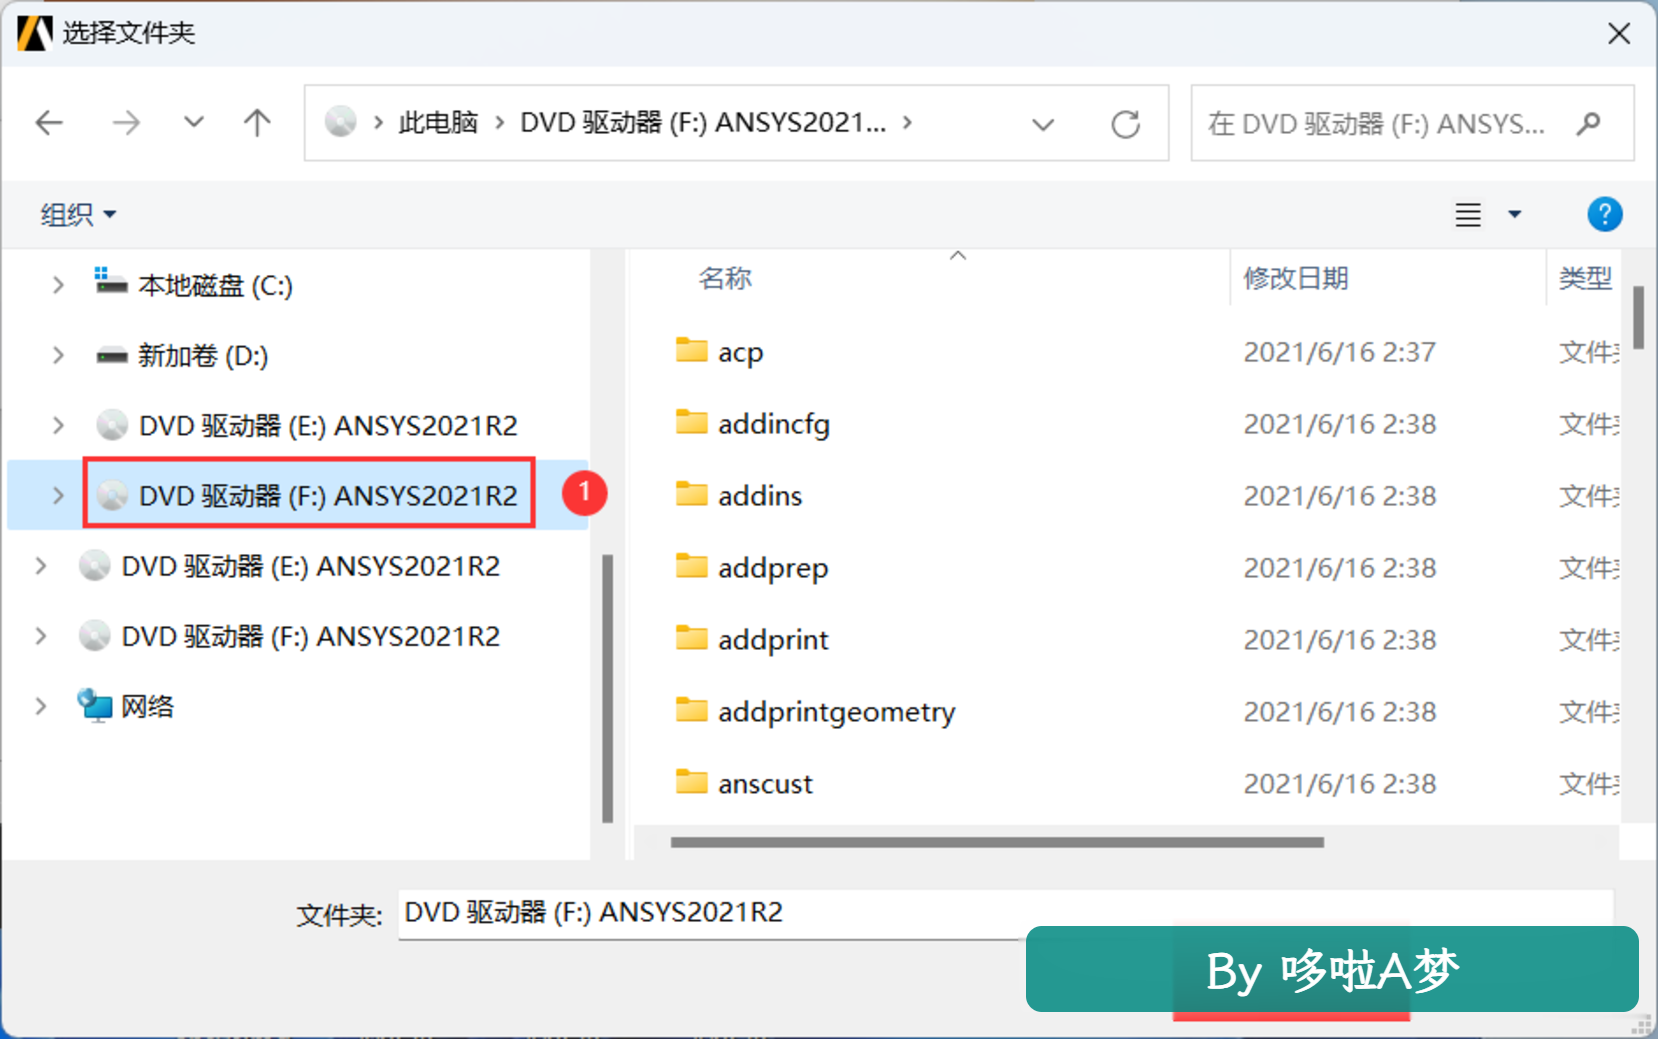Click the 文件夹 name input field

click(x=1005, y=913)
